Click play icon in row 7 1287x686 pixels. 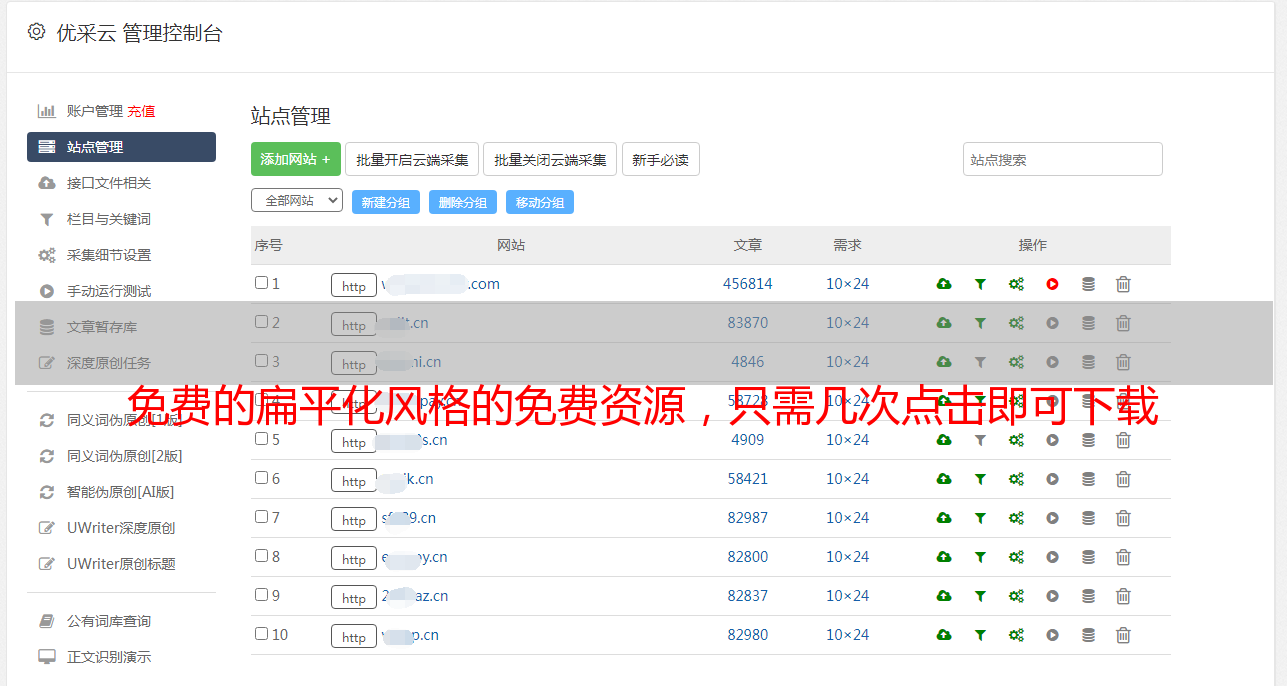pyautogui.click(x=1052, y=518)
